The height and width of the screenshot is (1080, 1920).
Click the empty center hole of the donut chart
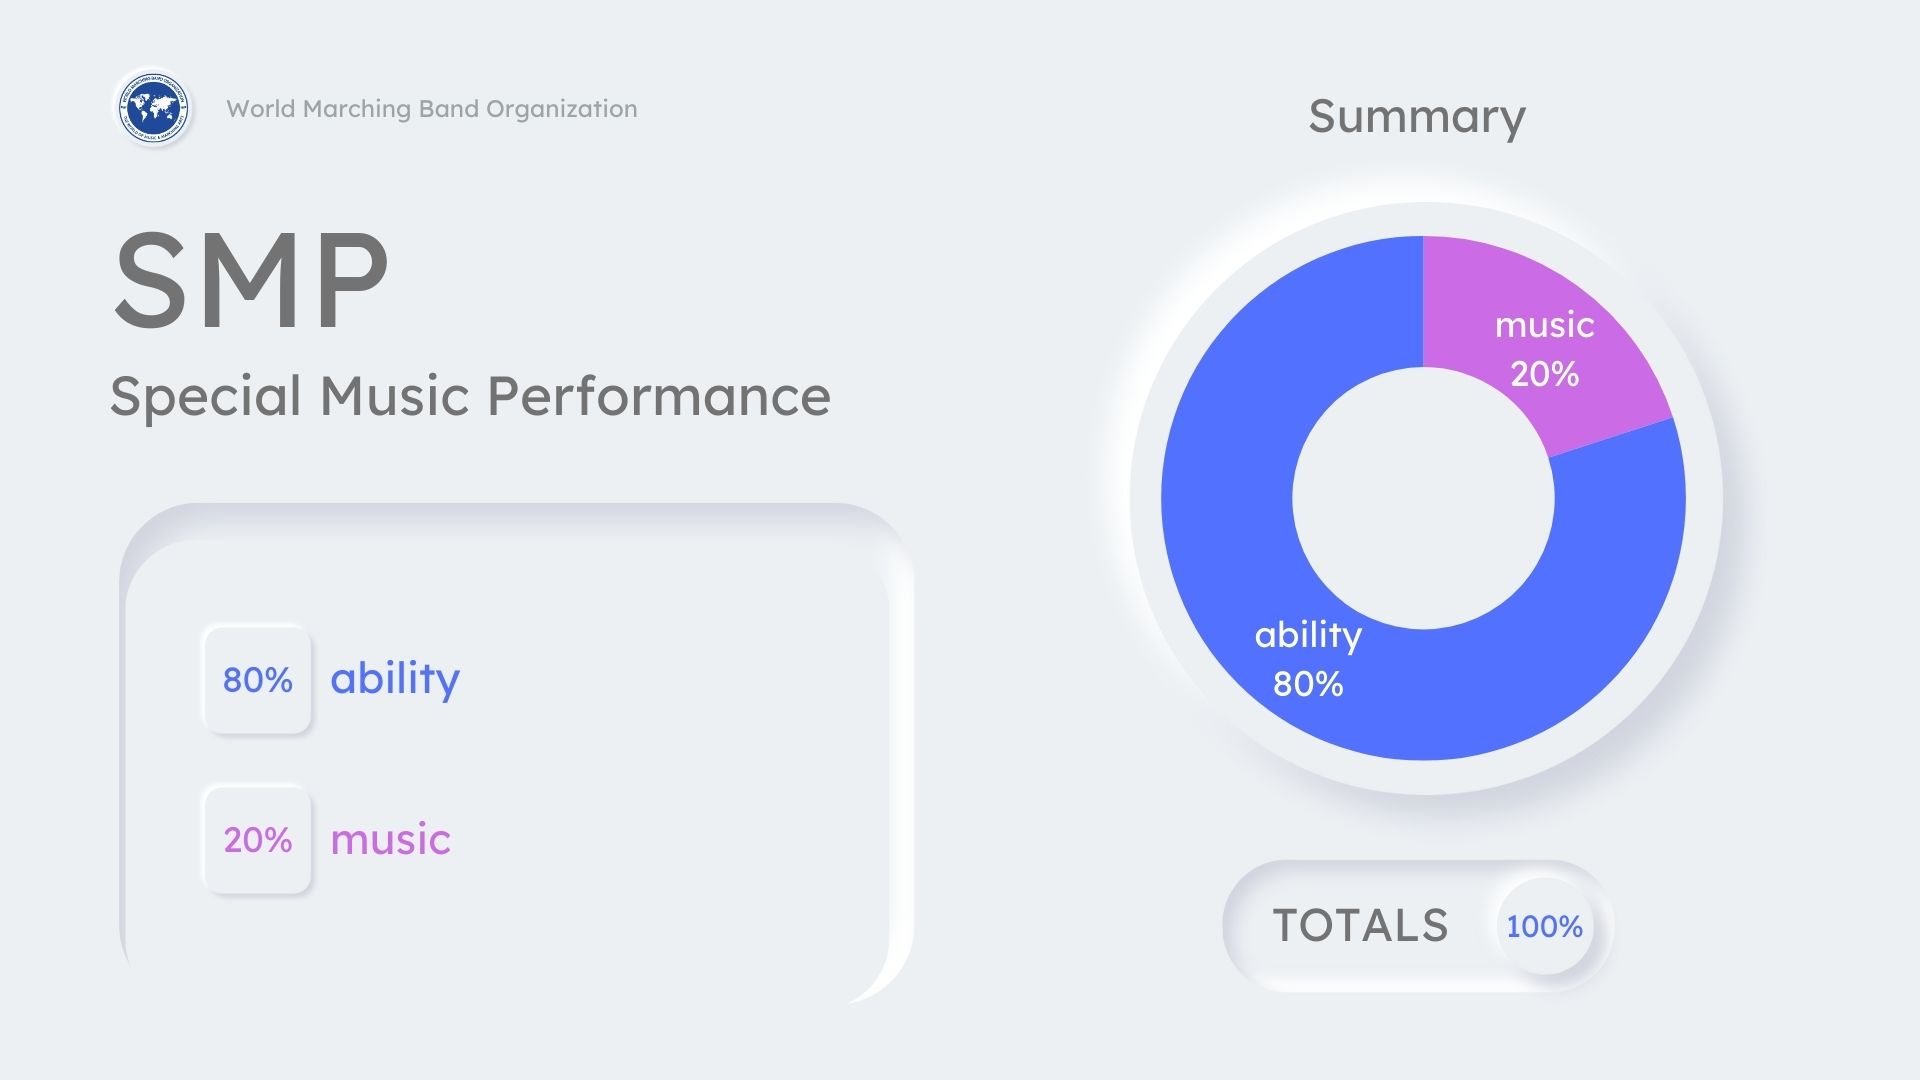(x=1423, y=498)
